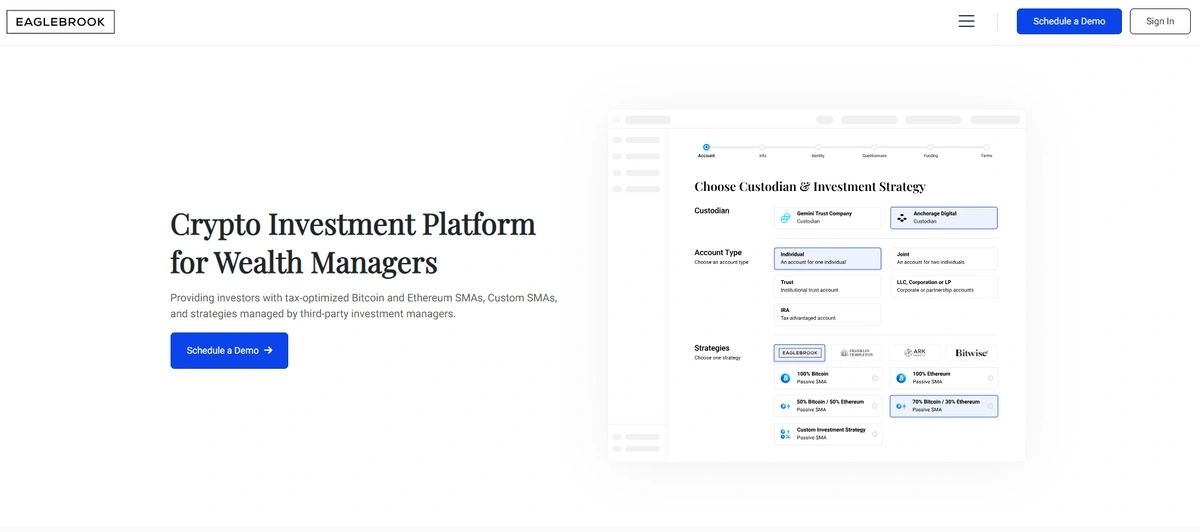Select the Joint account type
1200x532 pixels.
click(944, 258)
